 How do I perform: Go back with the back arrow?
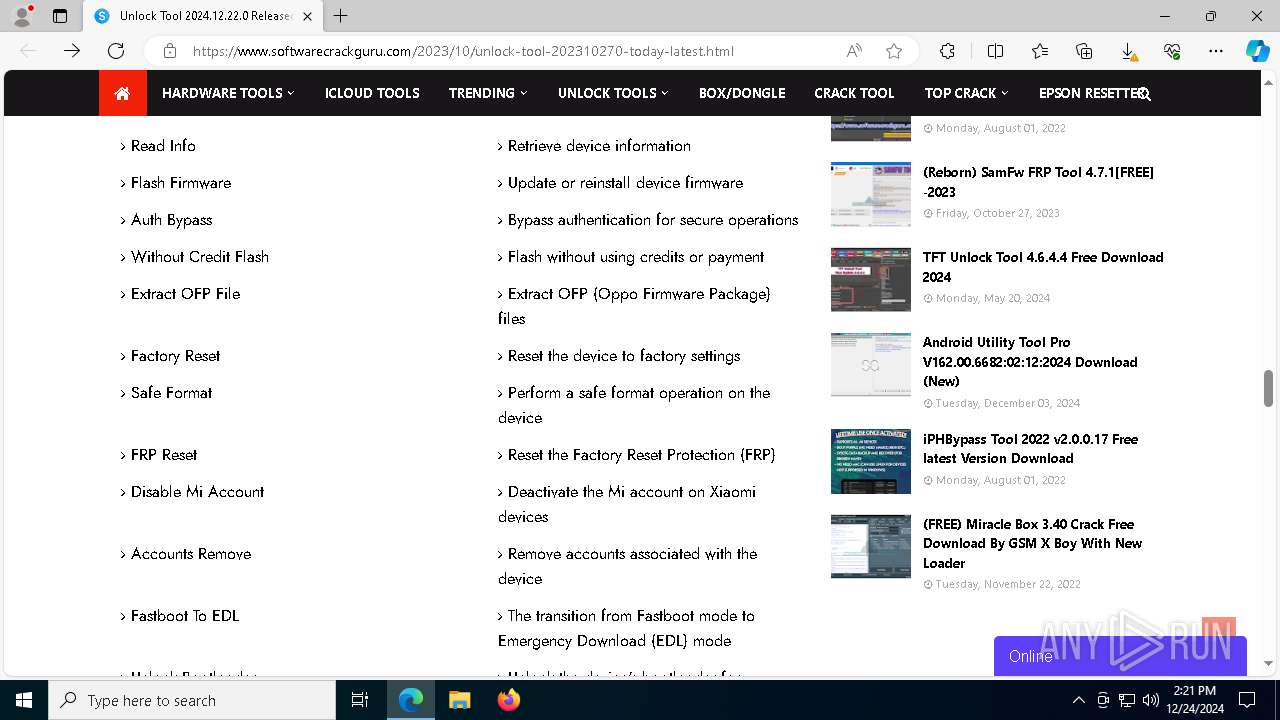click(x=28, y=51)
